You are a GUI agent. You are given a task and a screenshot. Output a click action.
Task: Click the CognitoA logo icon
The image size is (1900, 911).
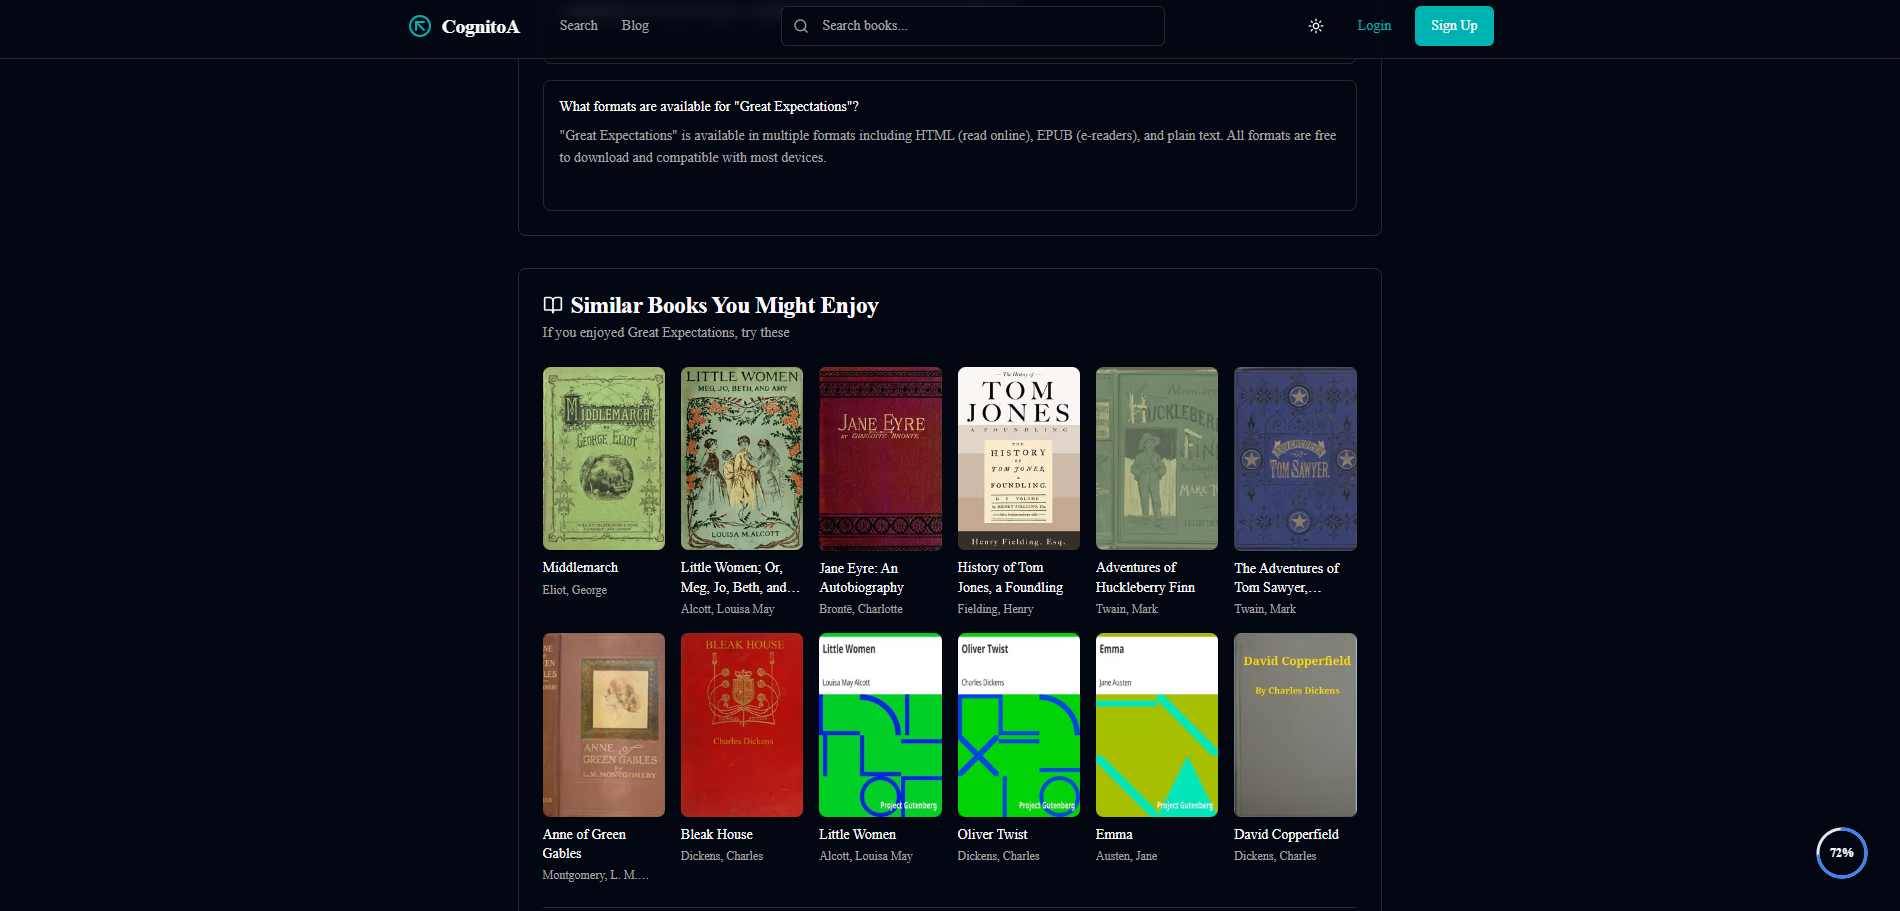(x=420, y=26)
